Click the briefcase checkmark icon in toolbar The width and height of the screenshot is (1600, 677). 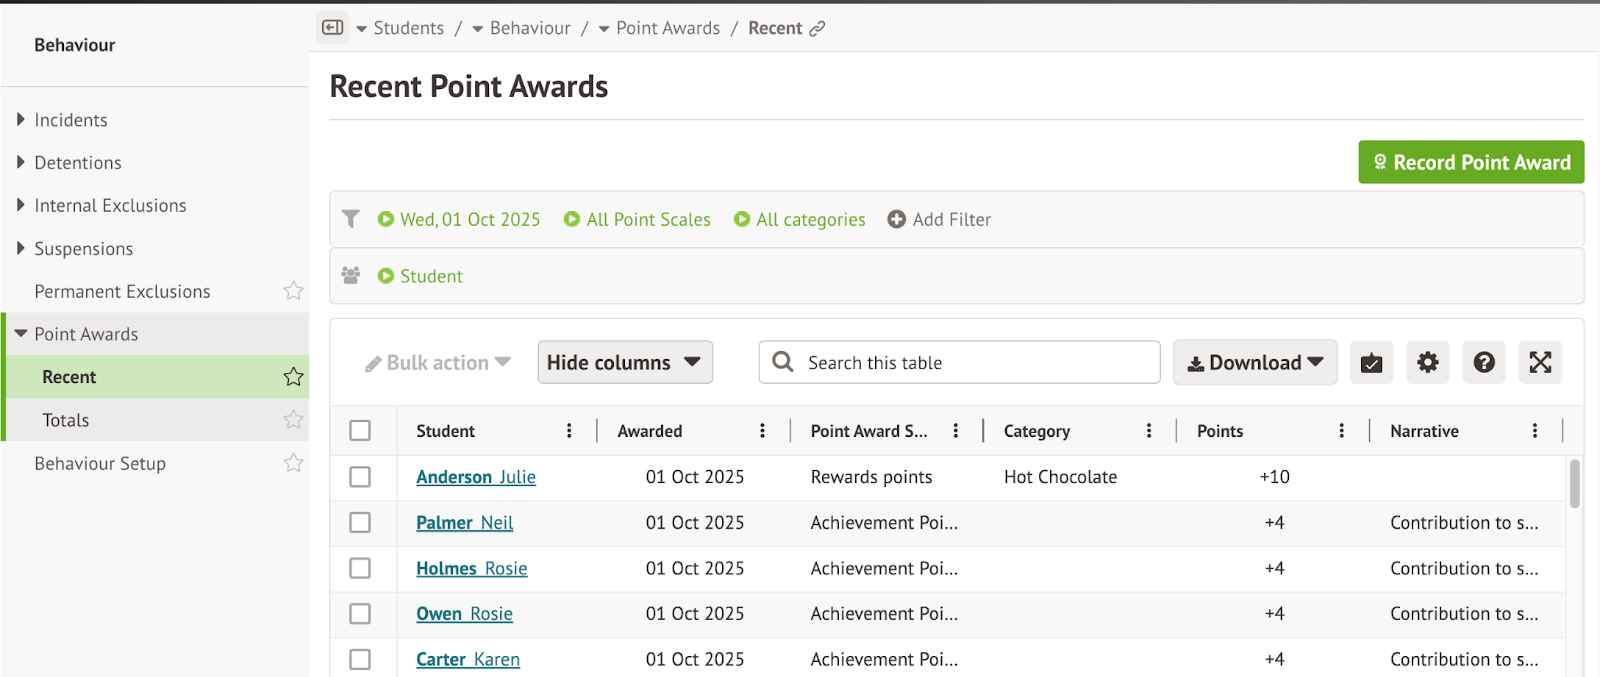point(1371,362)
